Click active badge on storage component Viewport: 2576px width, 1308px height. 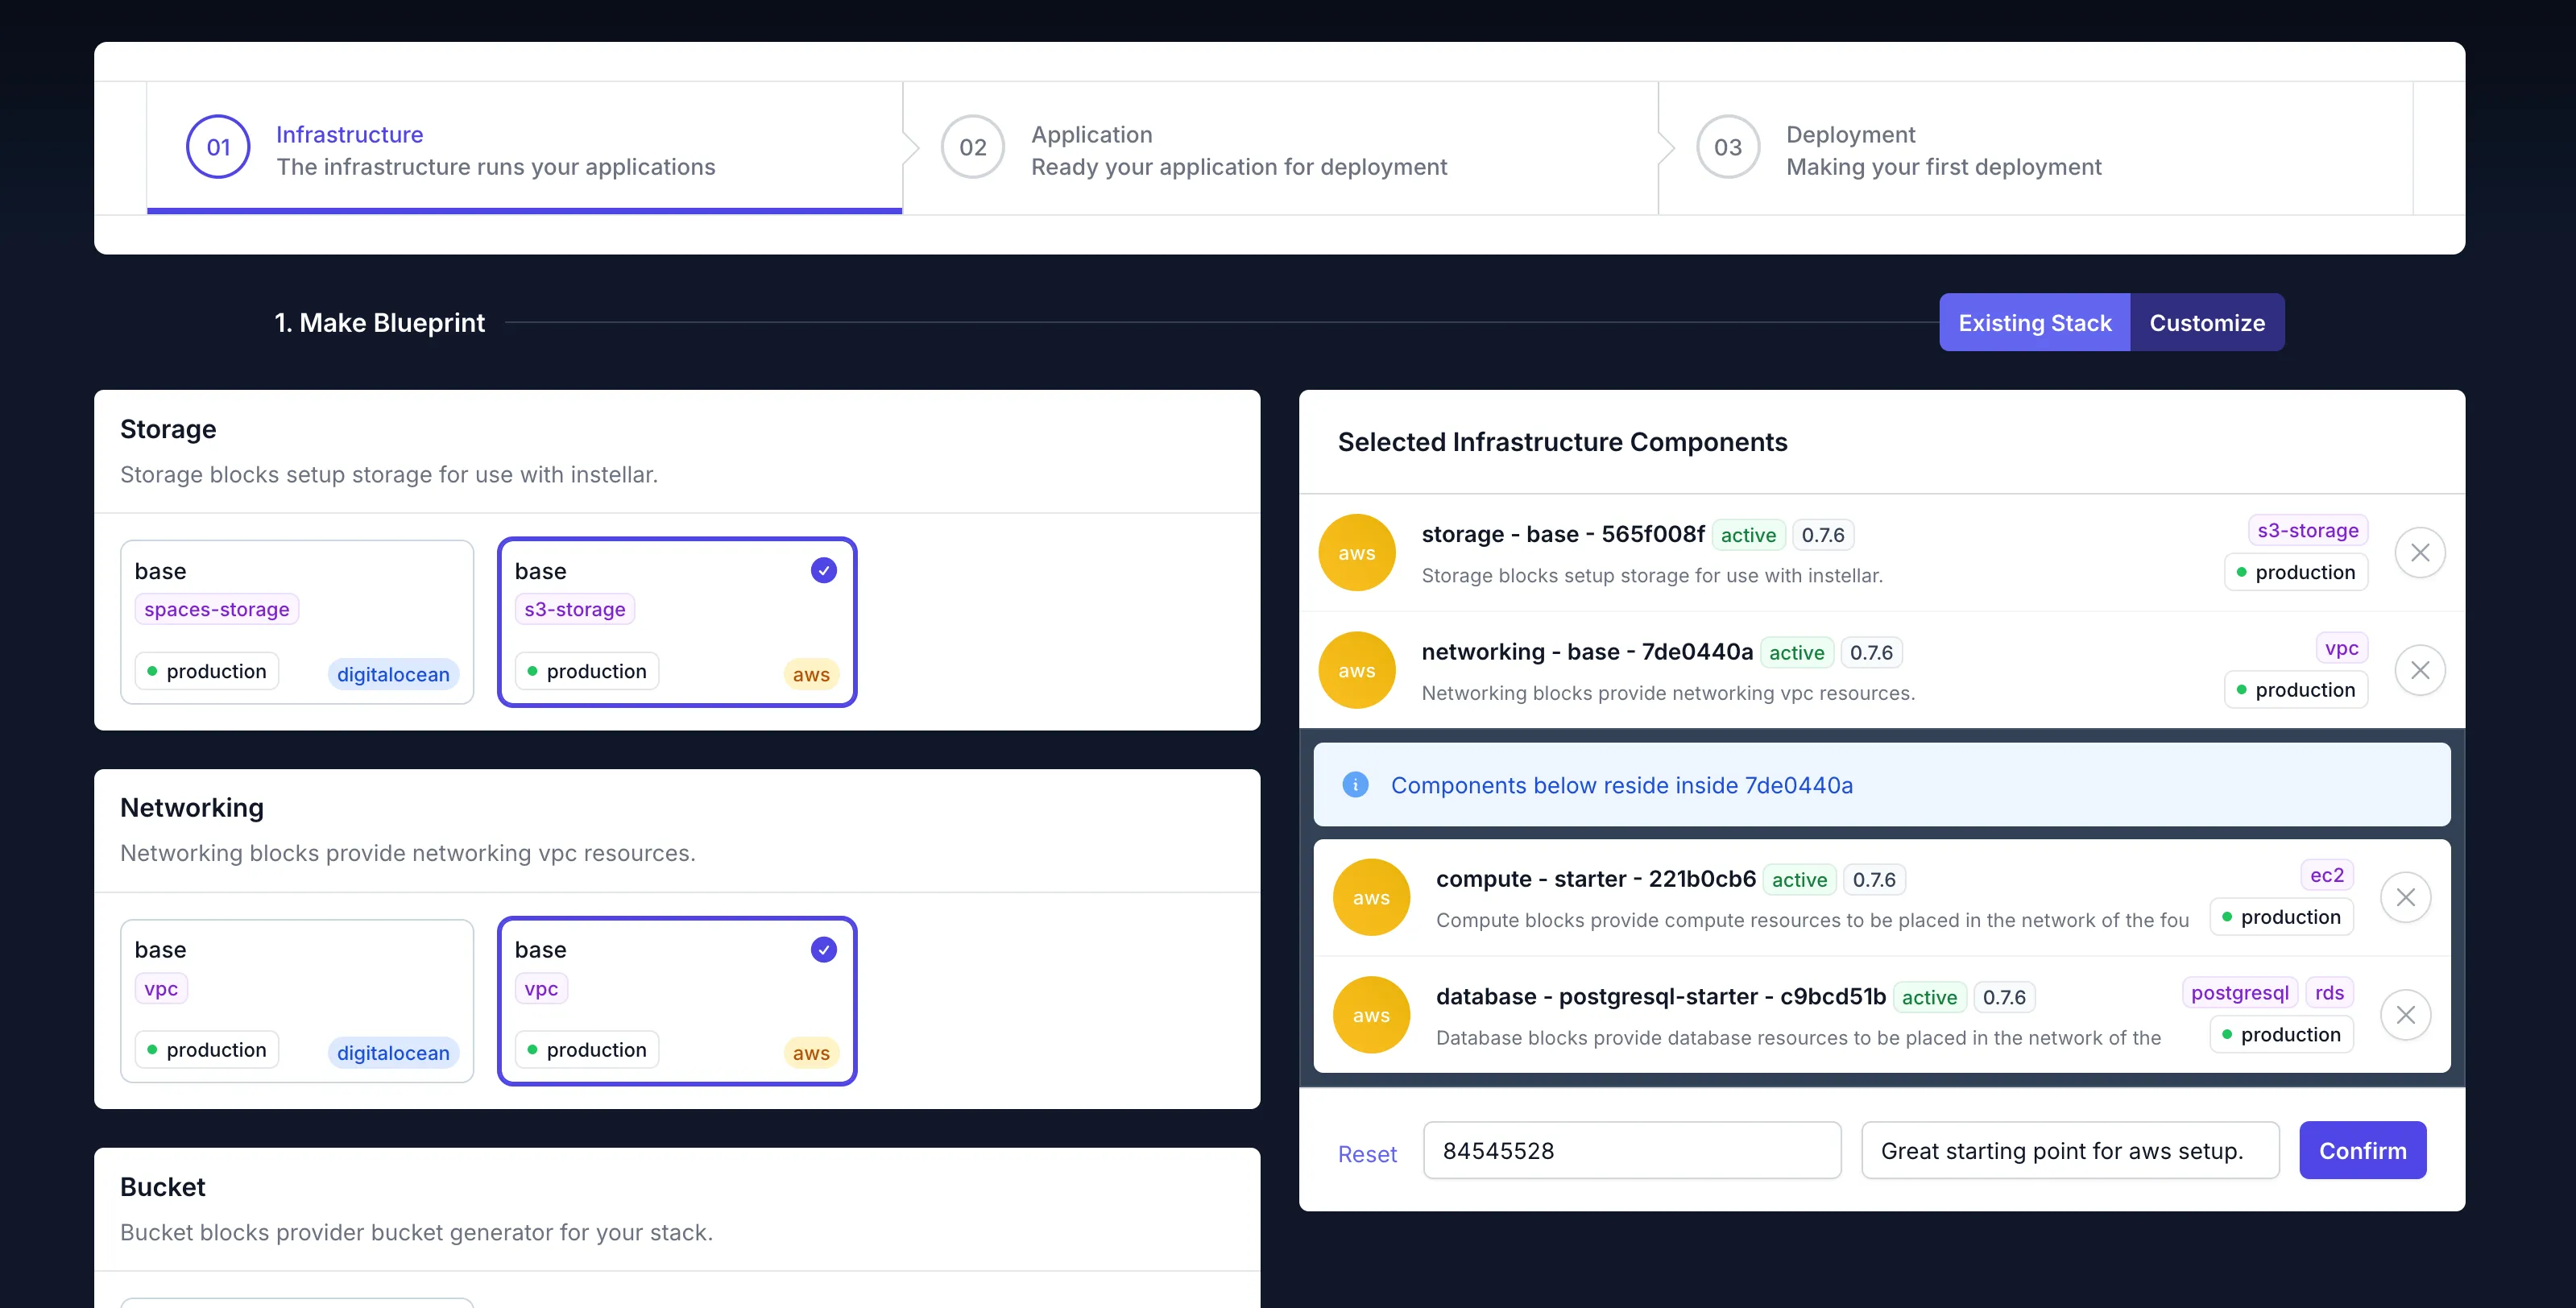click(1748, 535)
